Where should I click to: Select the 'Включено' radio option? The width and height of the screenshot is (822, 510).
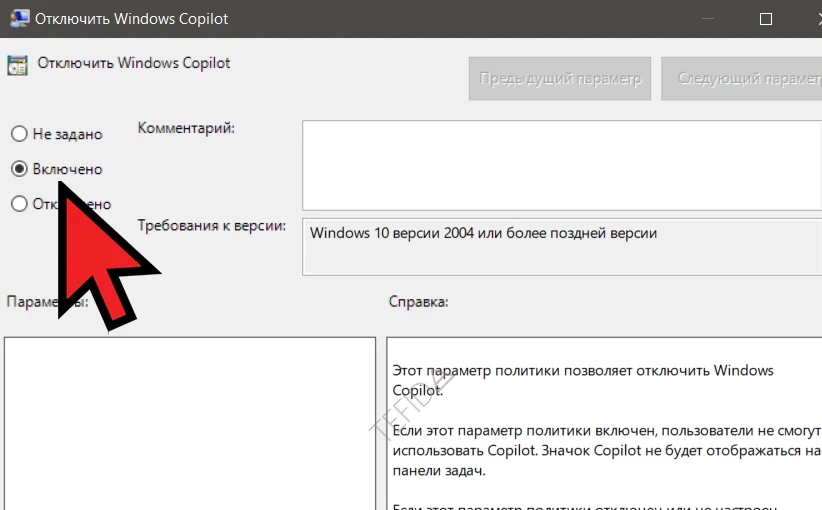click(x=19, y=169)
